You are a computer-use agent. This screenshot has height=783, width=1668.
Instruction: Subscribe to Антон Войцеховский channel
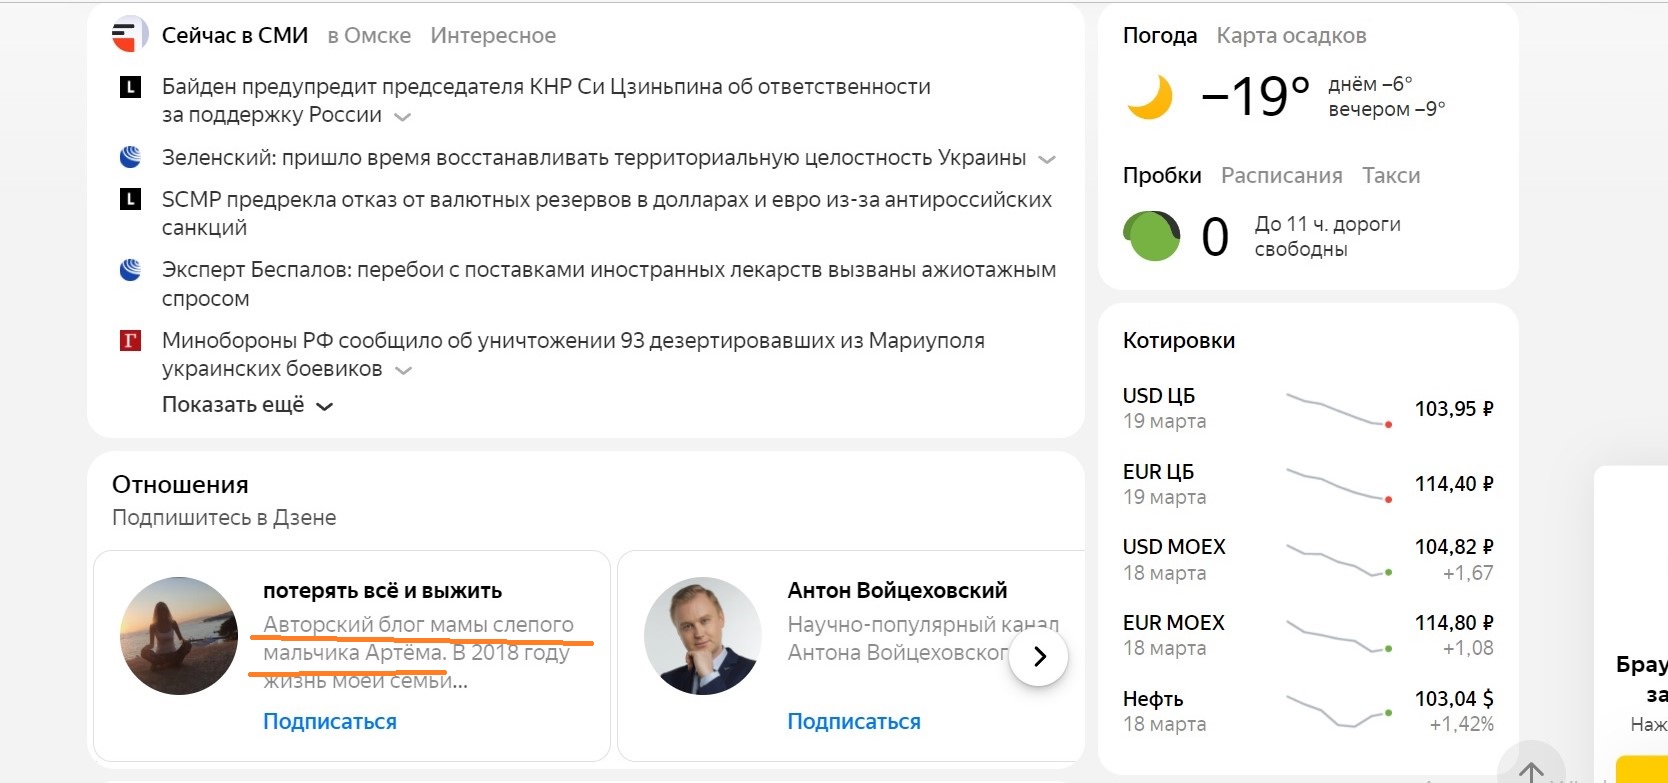point(854,721)
